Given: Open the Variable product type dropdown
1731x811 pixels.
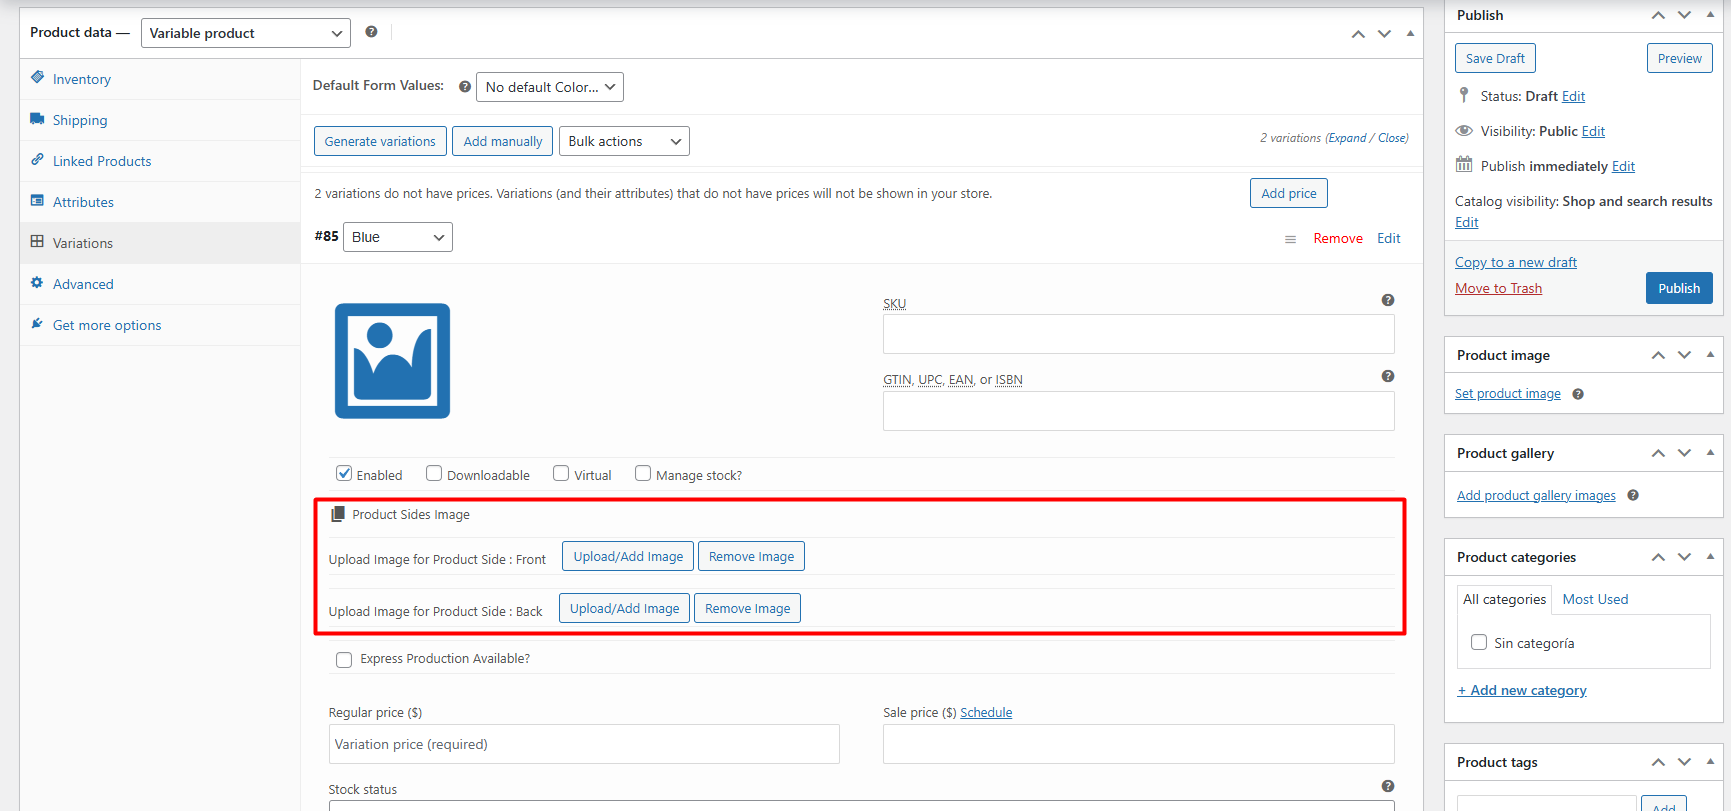Looking at the screenshot, I should pos(245,33).
